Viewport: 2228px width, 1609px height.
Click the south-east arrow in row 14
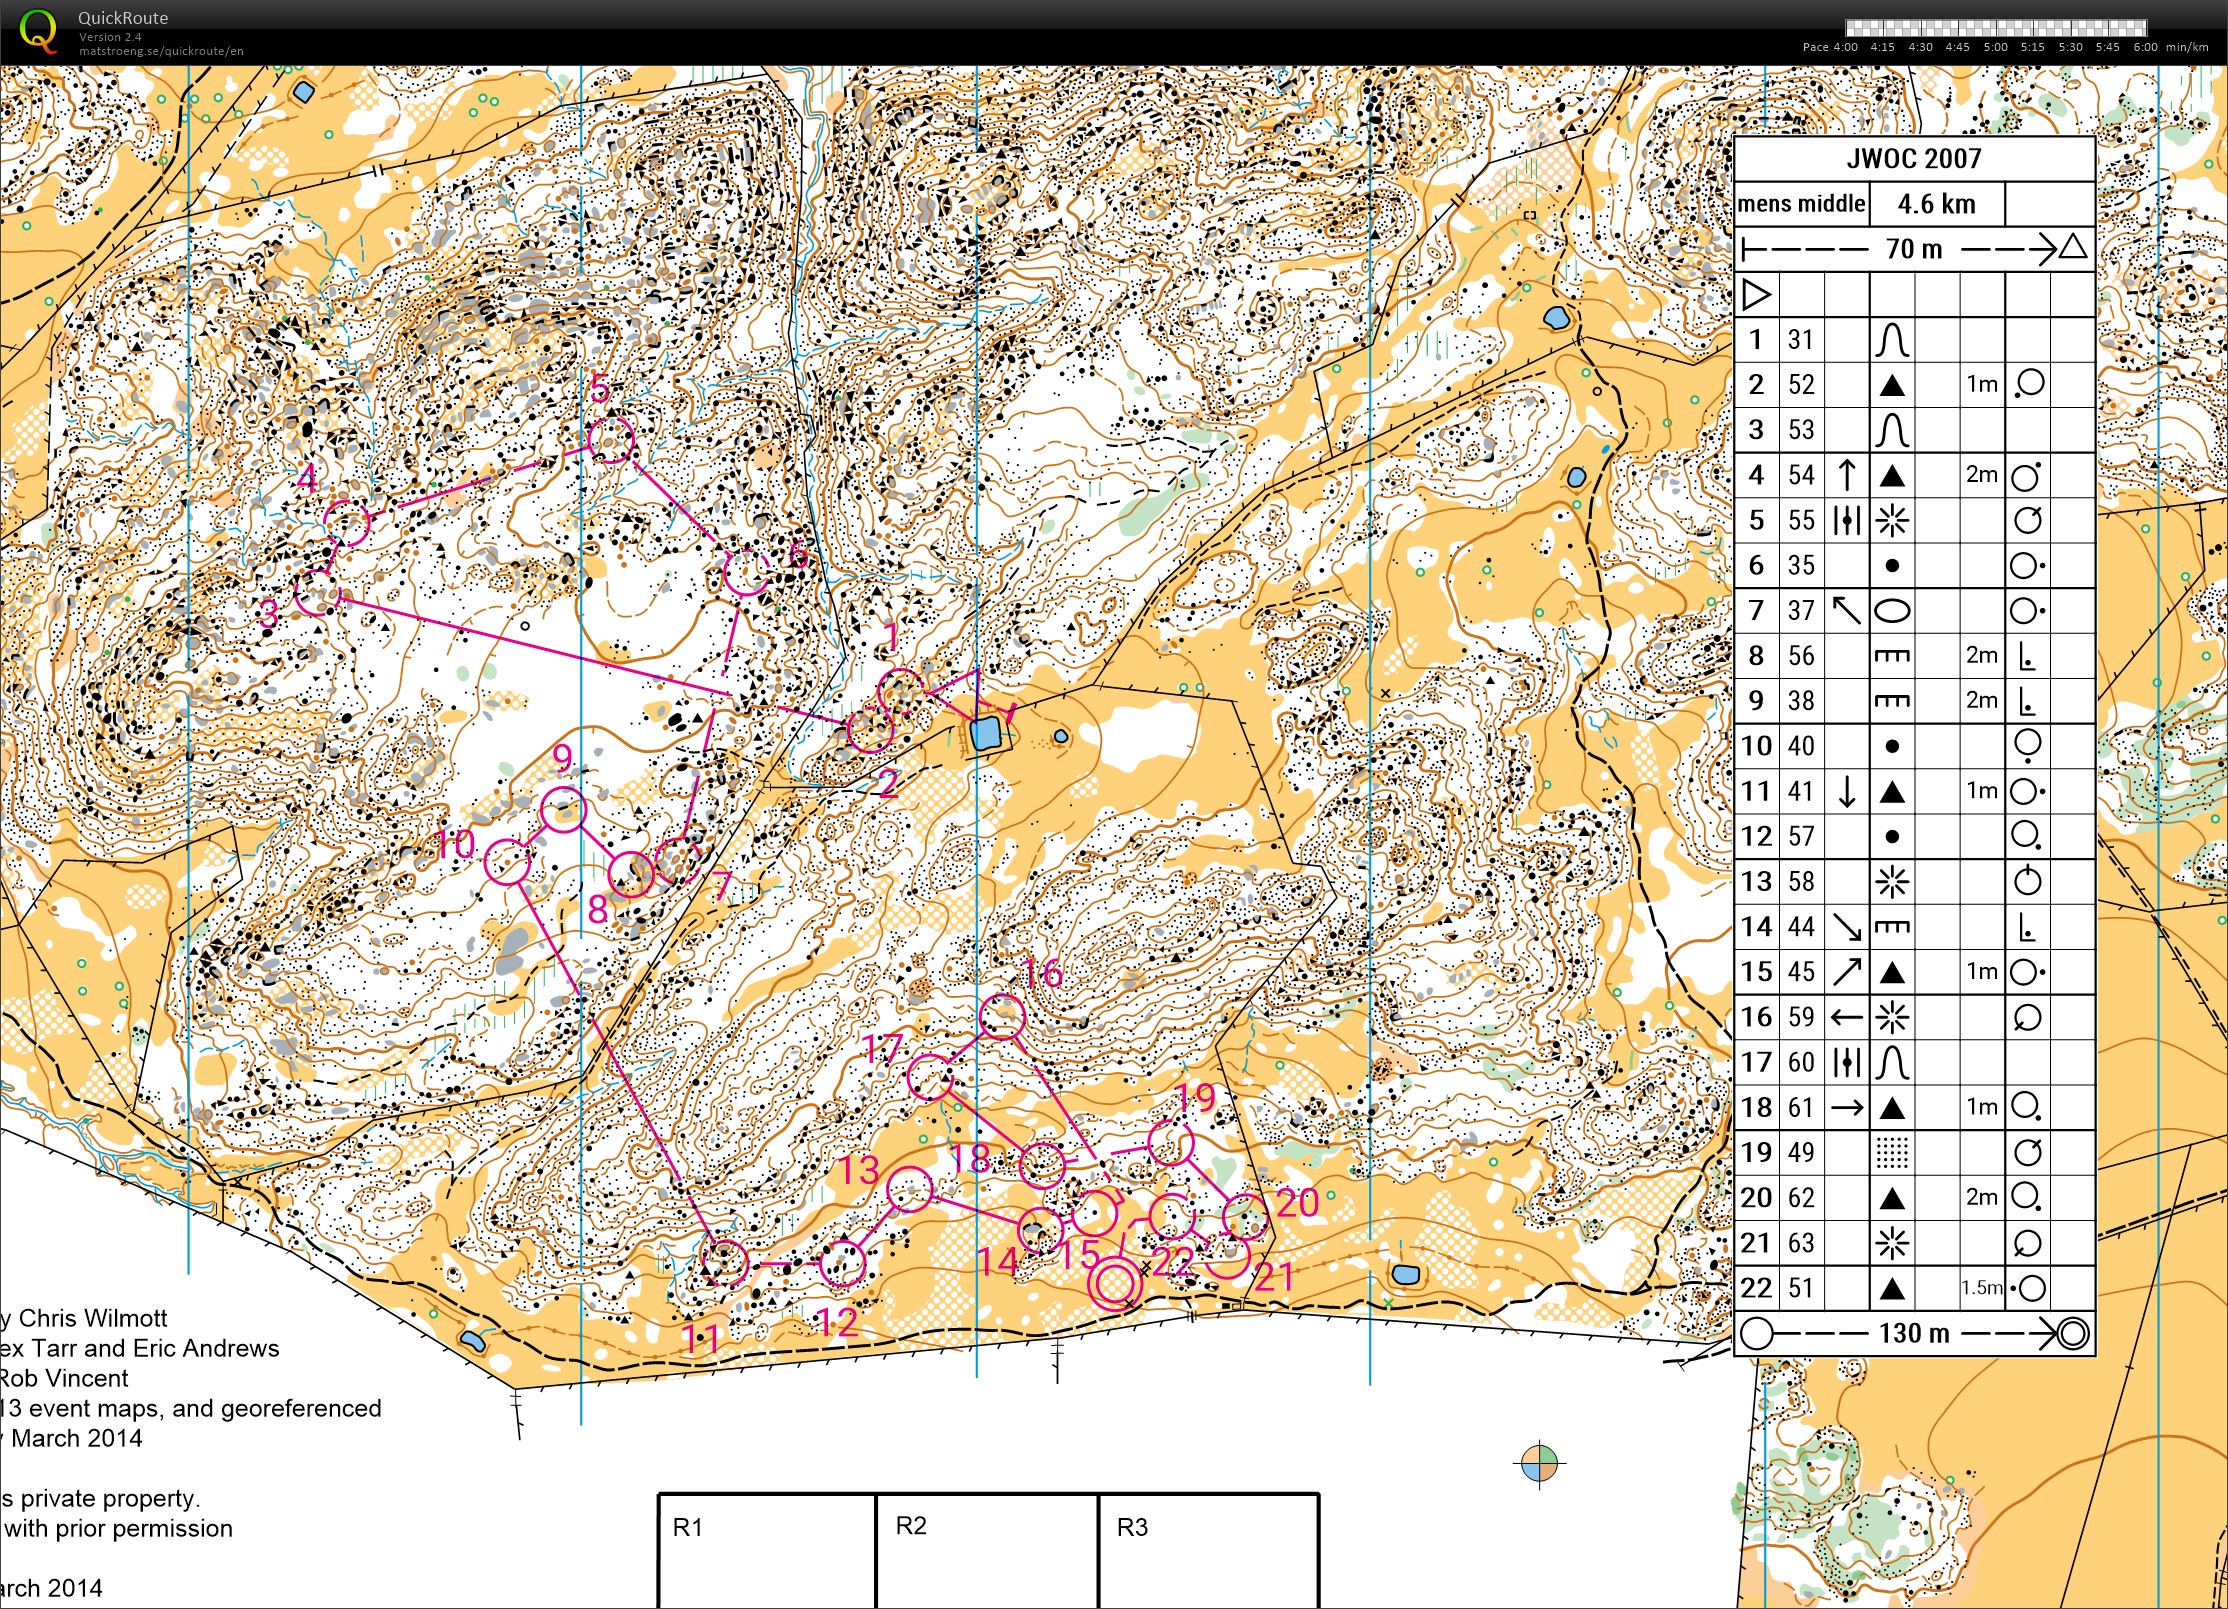coord(1846,927)
